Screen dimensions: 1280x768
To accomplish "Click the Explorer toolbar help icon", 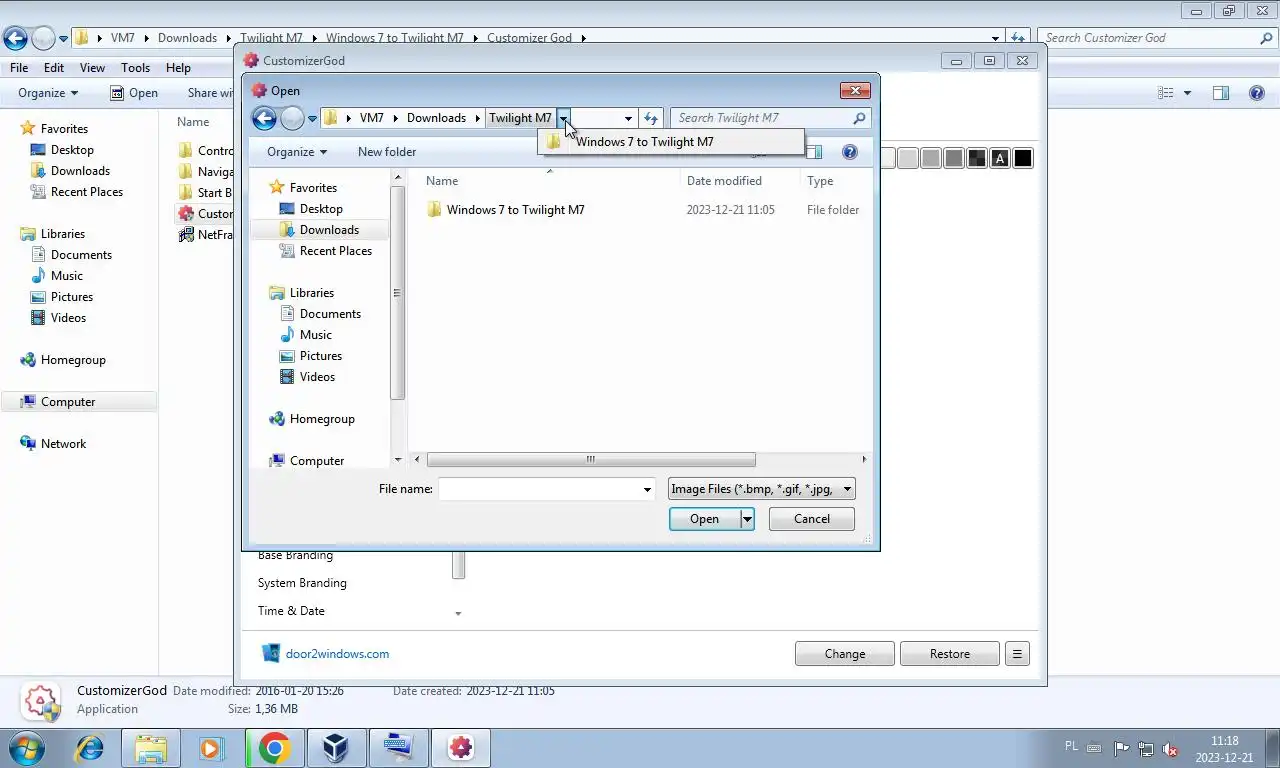I will pyautogui.click(x=1257, y=93).
